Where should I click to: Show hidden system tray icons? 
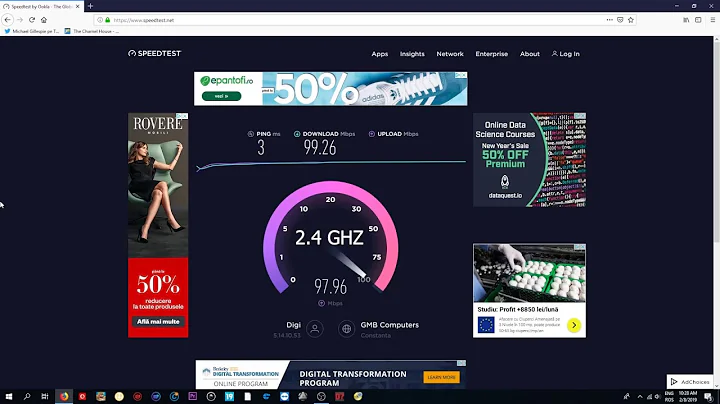point(640,397)
